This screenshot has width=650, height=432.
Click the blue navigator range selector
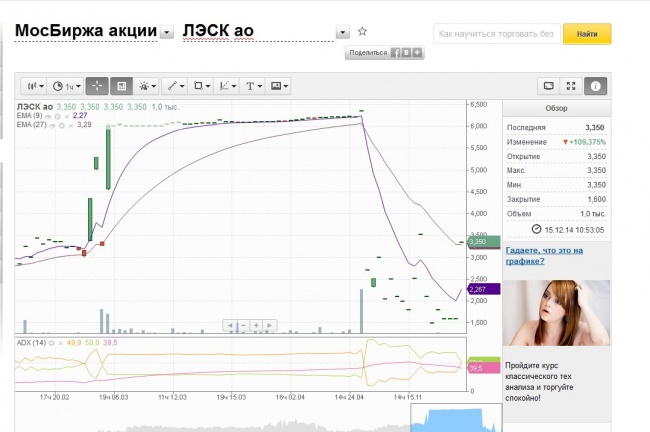(456, 420)
